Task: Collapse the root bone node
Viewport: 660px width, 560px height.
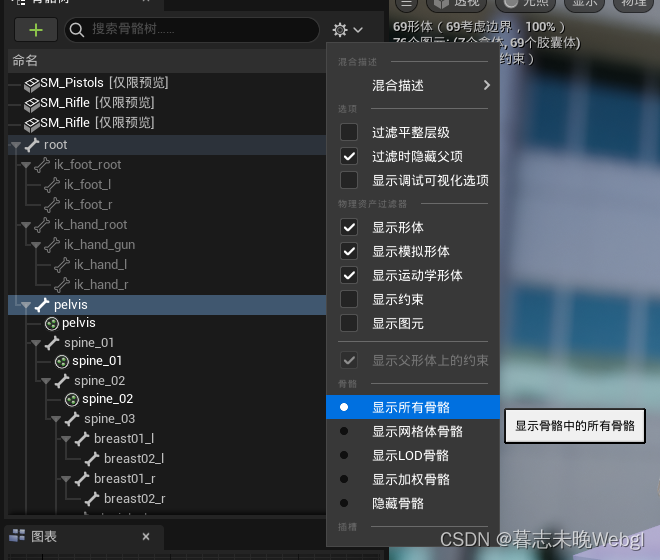Action: (x=16, y=145)
